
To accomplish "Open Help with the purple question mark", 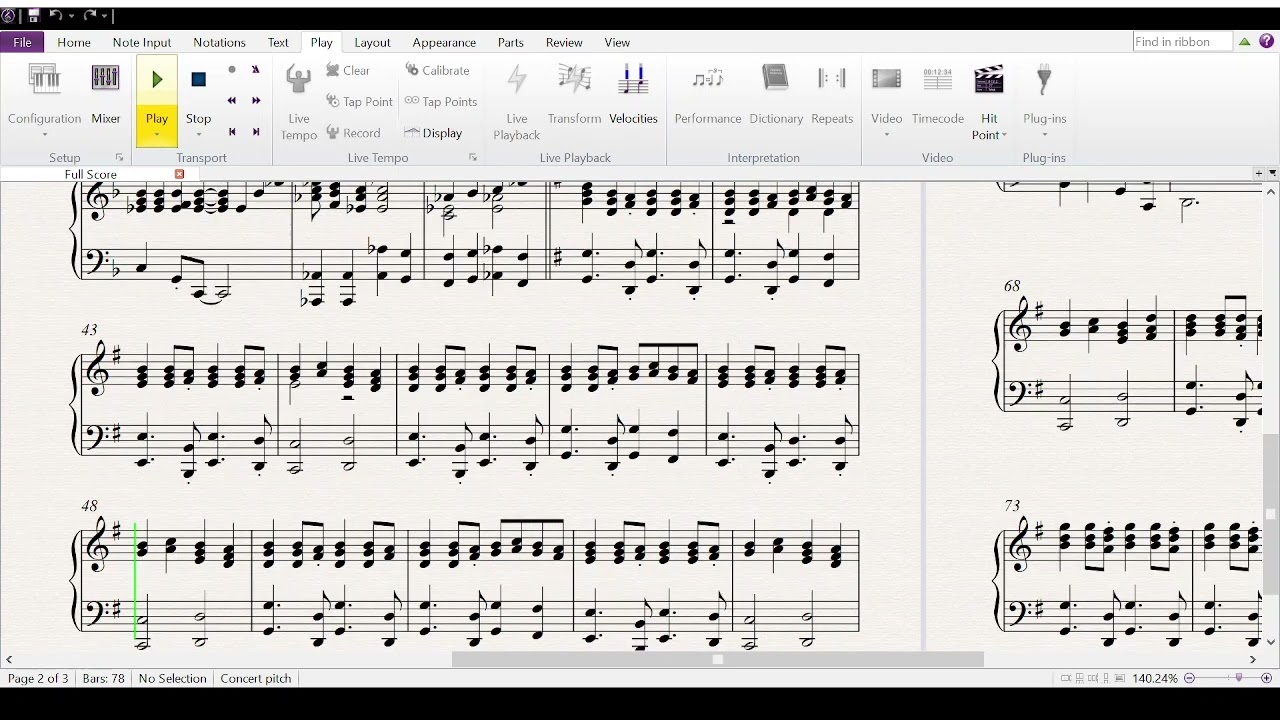I will 1267,42.
